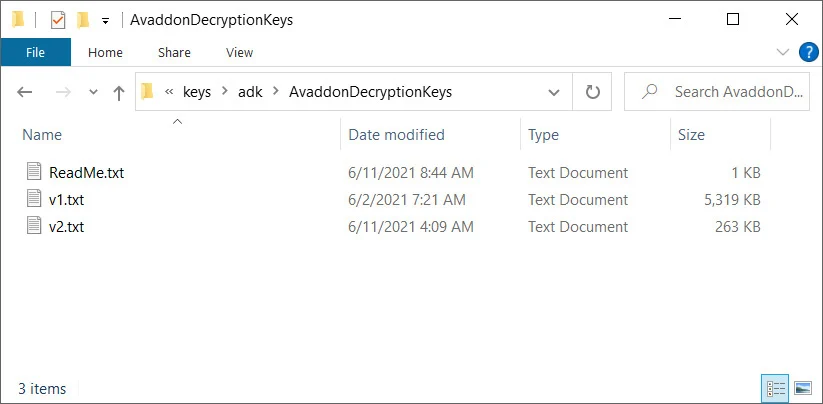Sort files by Size column header
The height and width of the screenshot is (404, 823).
(691, 135)
